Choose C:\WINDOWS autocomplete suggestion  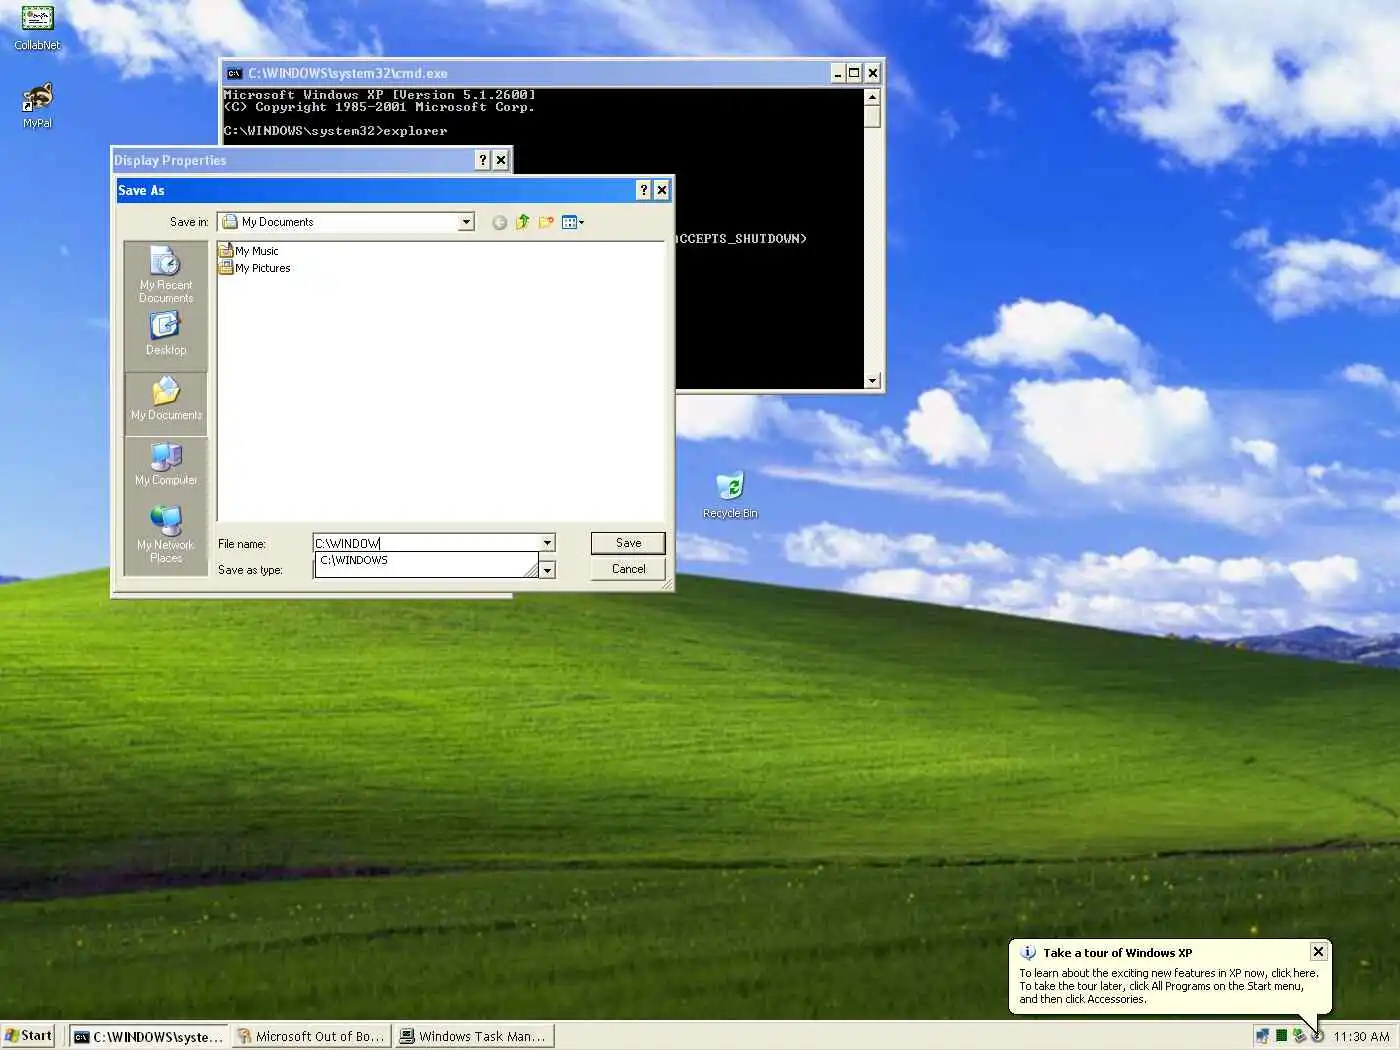[425, 561]
